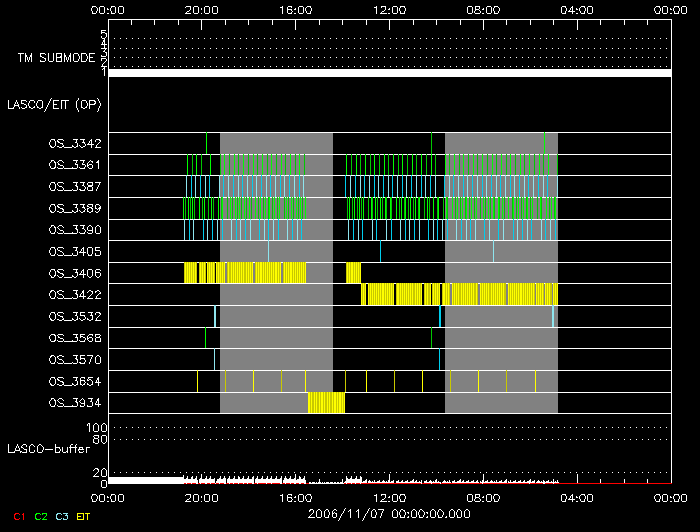Click the white TM SUBMODE level bar
This screenshot has height=532, width=700.
(x=389, y=73)
